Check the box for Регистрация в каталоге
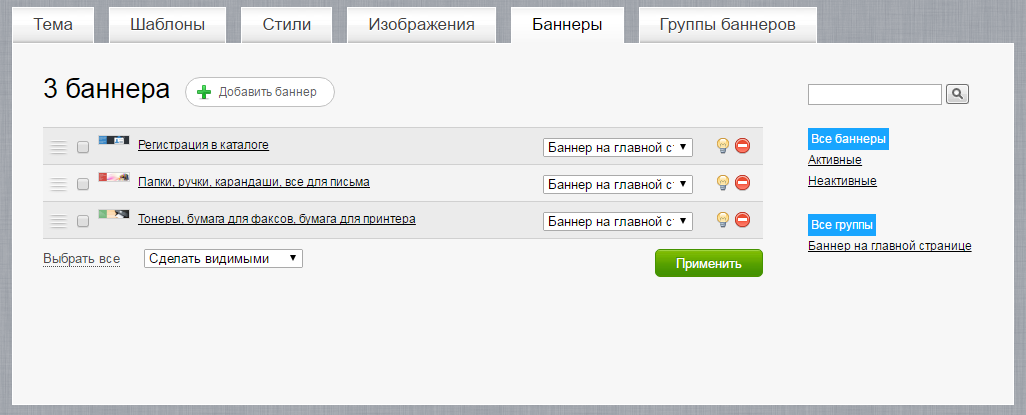The image size is (1026, 415). (83, 147)
